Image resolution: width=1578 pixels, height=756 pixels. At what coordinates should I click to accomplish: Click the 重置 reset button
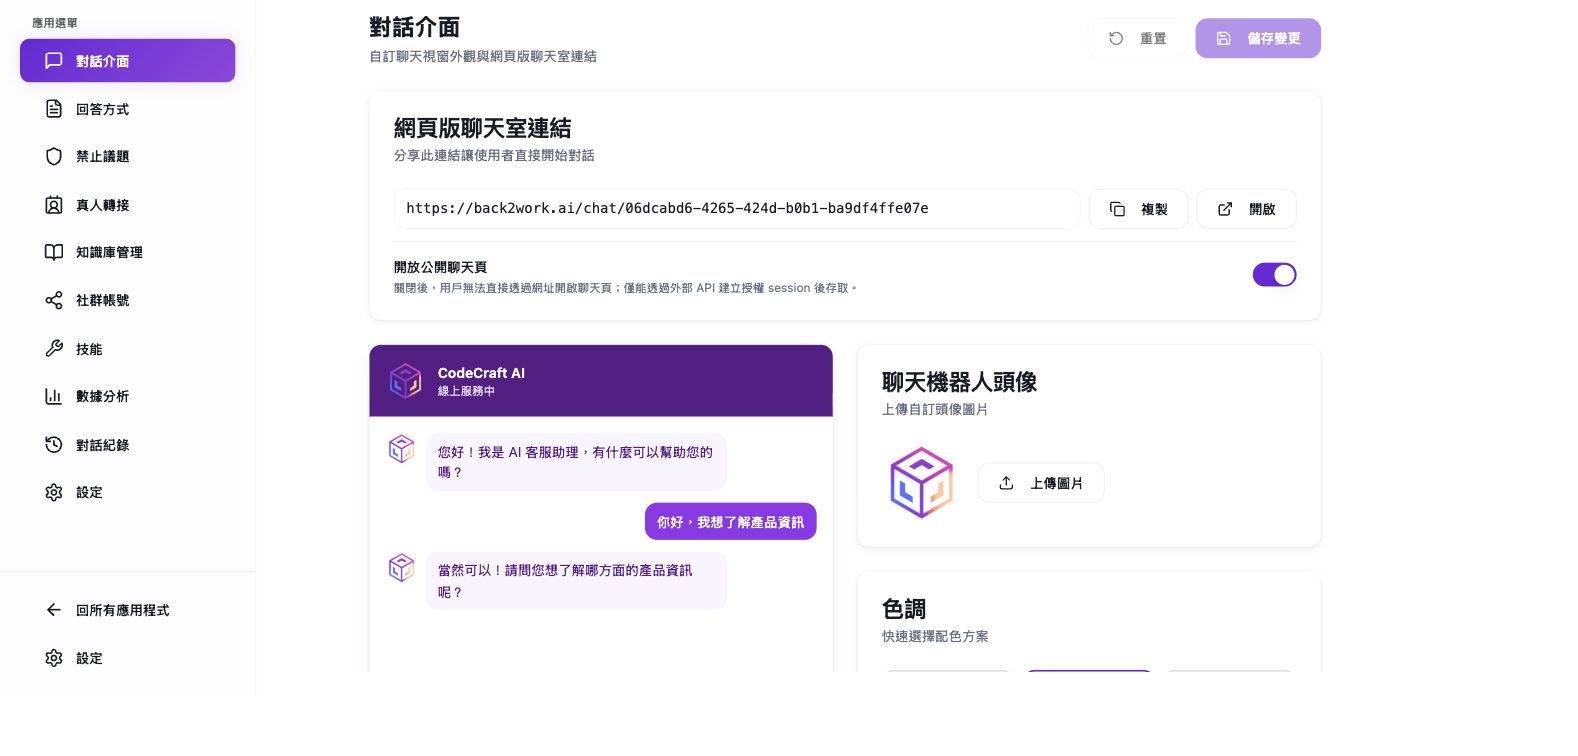click(x=1137, y=38)
